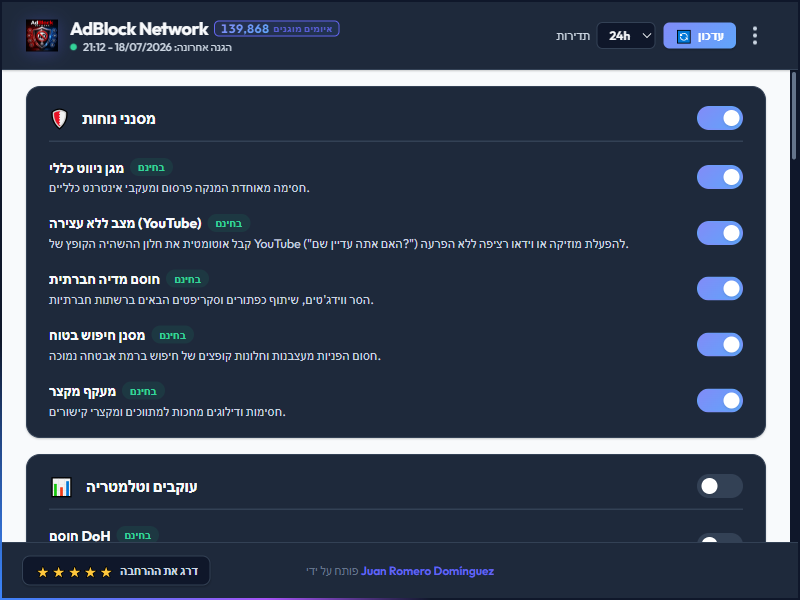
Task: Disable the מגן ניווט כללי switch
Action: pos(719,177)
